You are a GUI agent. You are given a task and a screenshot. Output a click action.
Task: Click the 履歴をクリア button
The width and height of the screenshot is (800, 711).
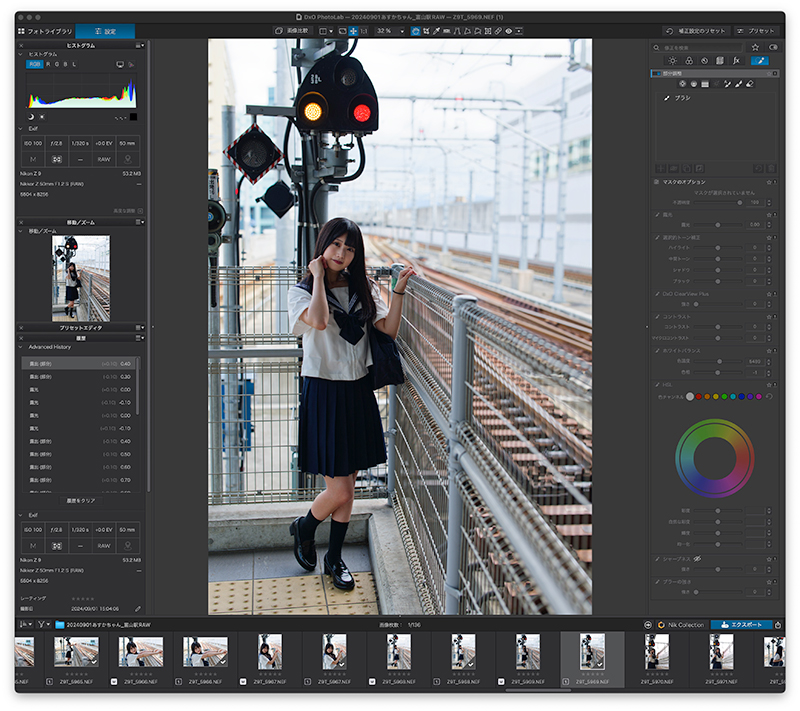[82, 500]
